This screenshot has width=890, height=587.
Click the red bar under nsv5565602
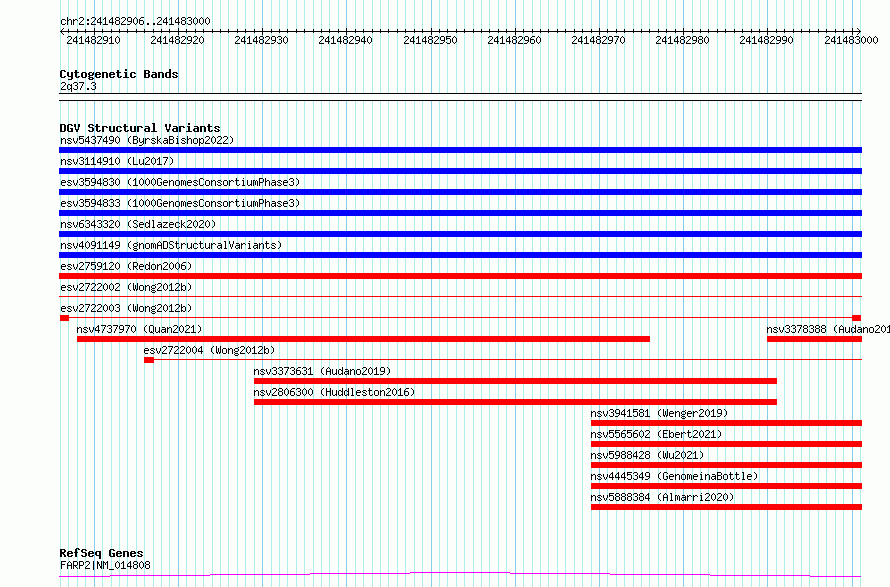(x=727, y=444)
